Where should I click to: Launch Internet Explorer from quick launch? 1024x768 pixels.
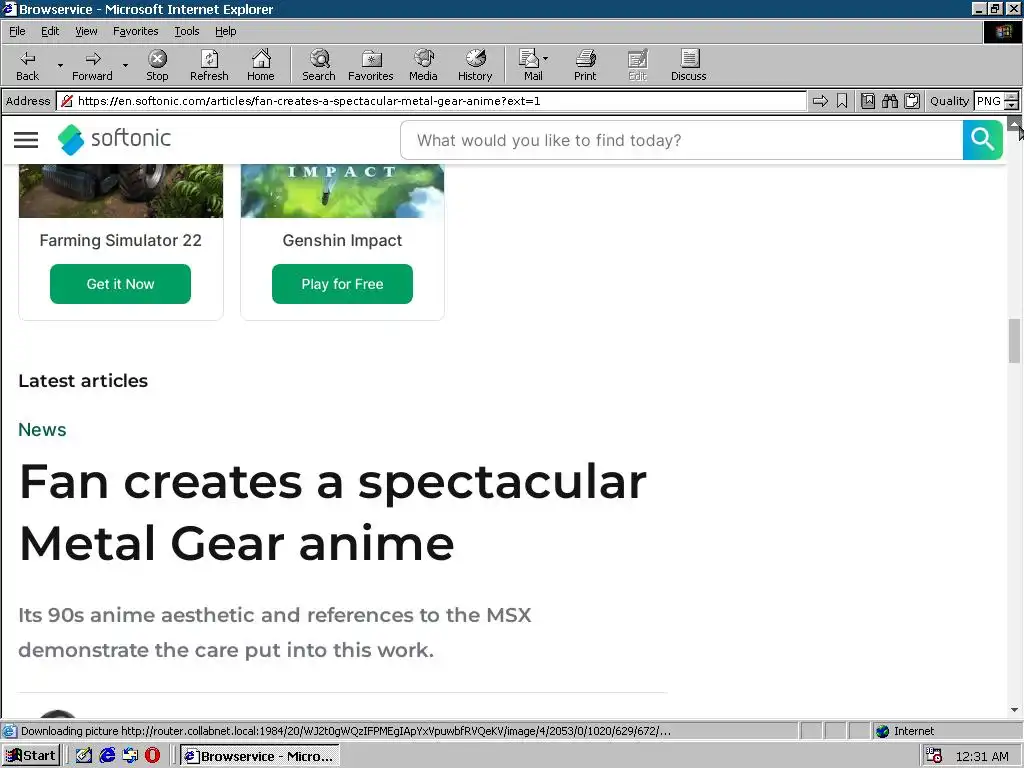(106, 756)
